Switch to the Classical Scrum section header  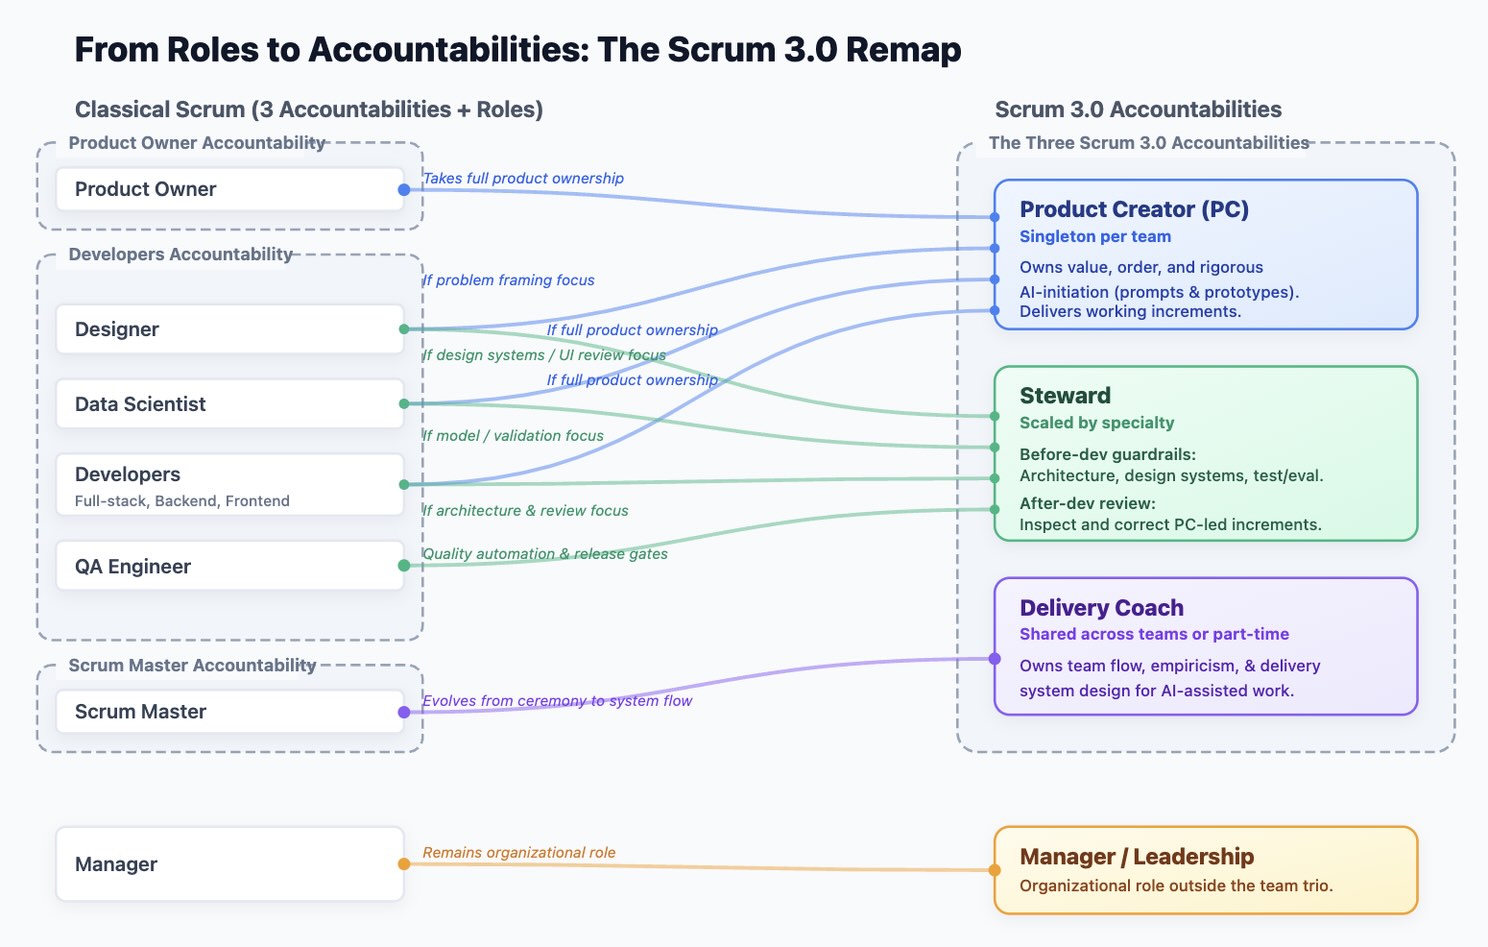(x=308, y=109)
